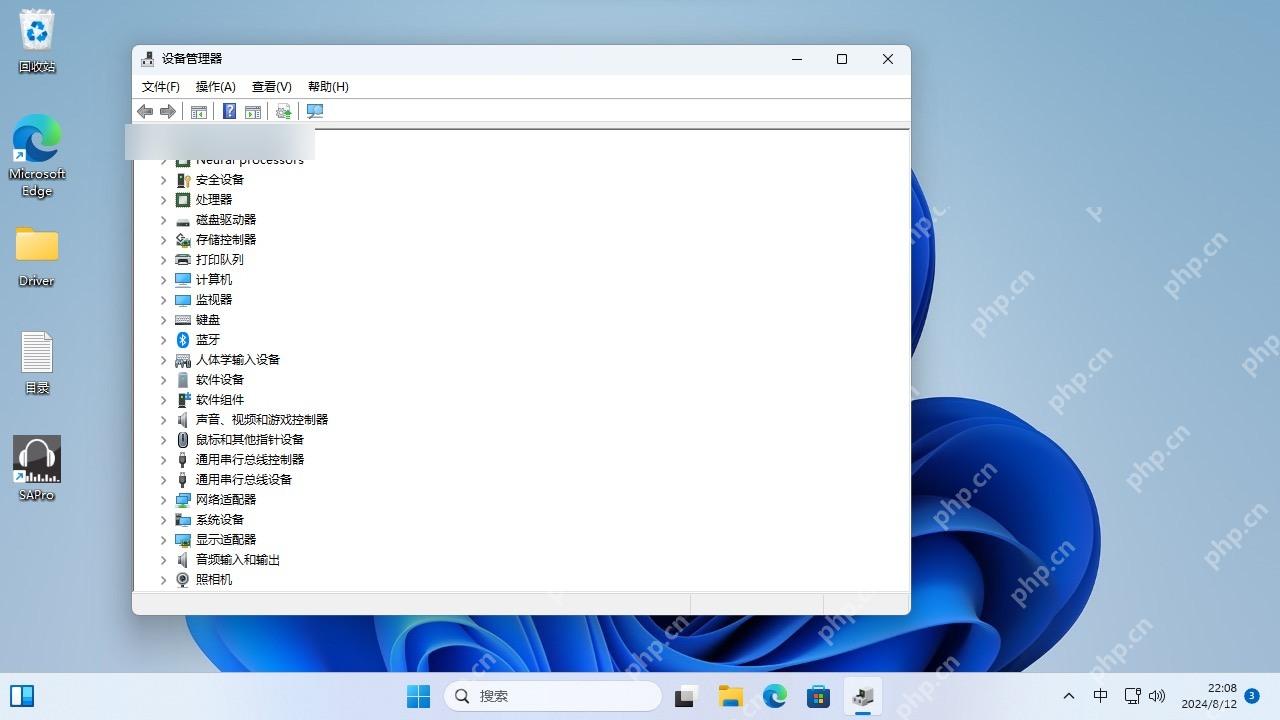The width and height of the screenshot is (1280, 720).
Task: Select the SAPro desktop shortcut
Action: [37, 468]
